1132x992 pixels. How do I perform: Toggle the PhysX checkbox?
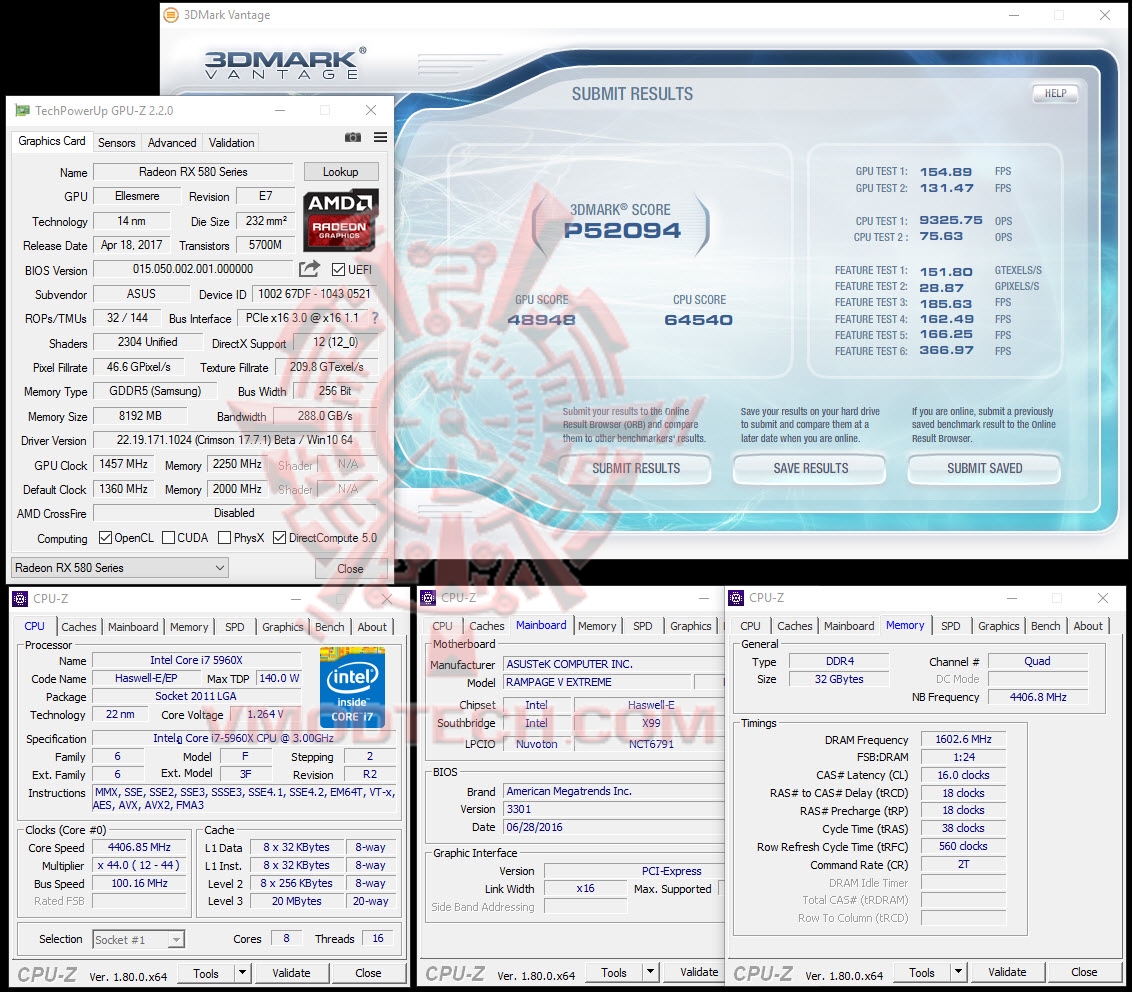point(225,538)
